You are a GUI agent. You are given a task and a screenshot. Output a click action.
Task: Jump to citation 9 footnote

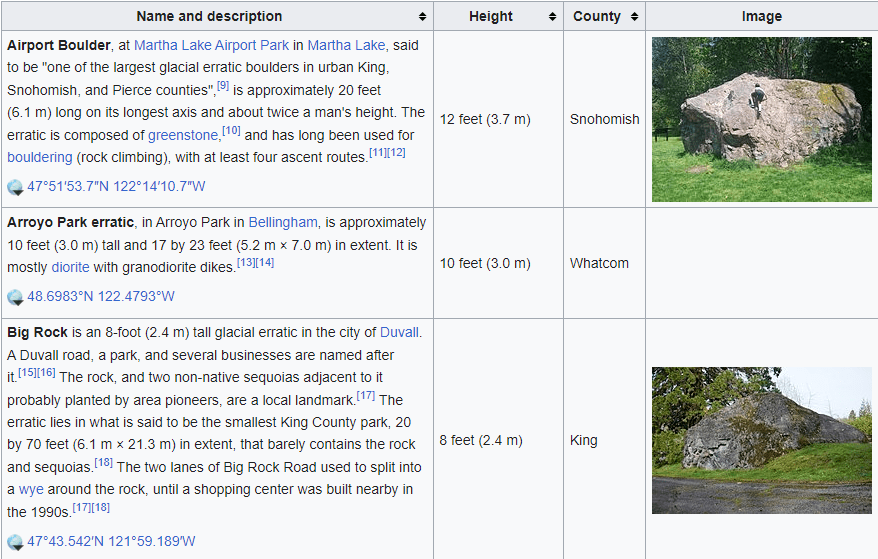[x=223, y=86]
